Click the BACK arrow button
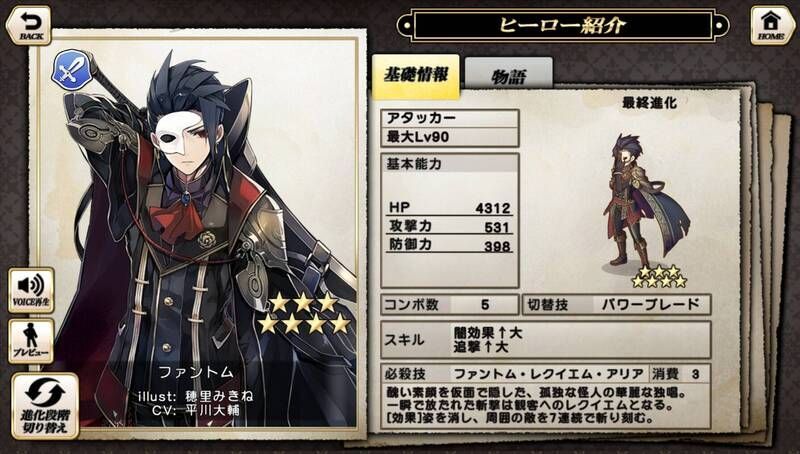800x454 pixels. tap(29, 26)
